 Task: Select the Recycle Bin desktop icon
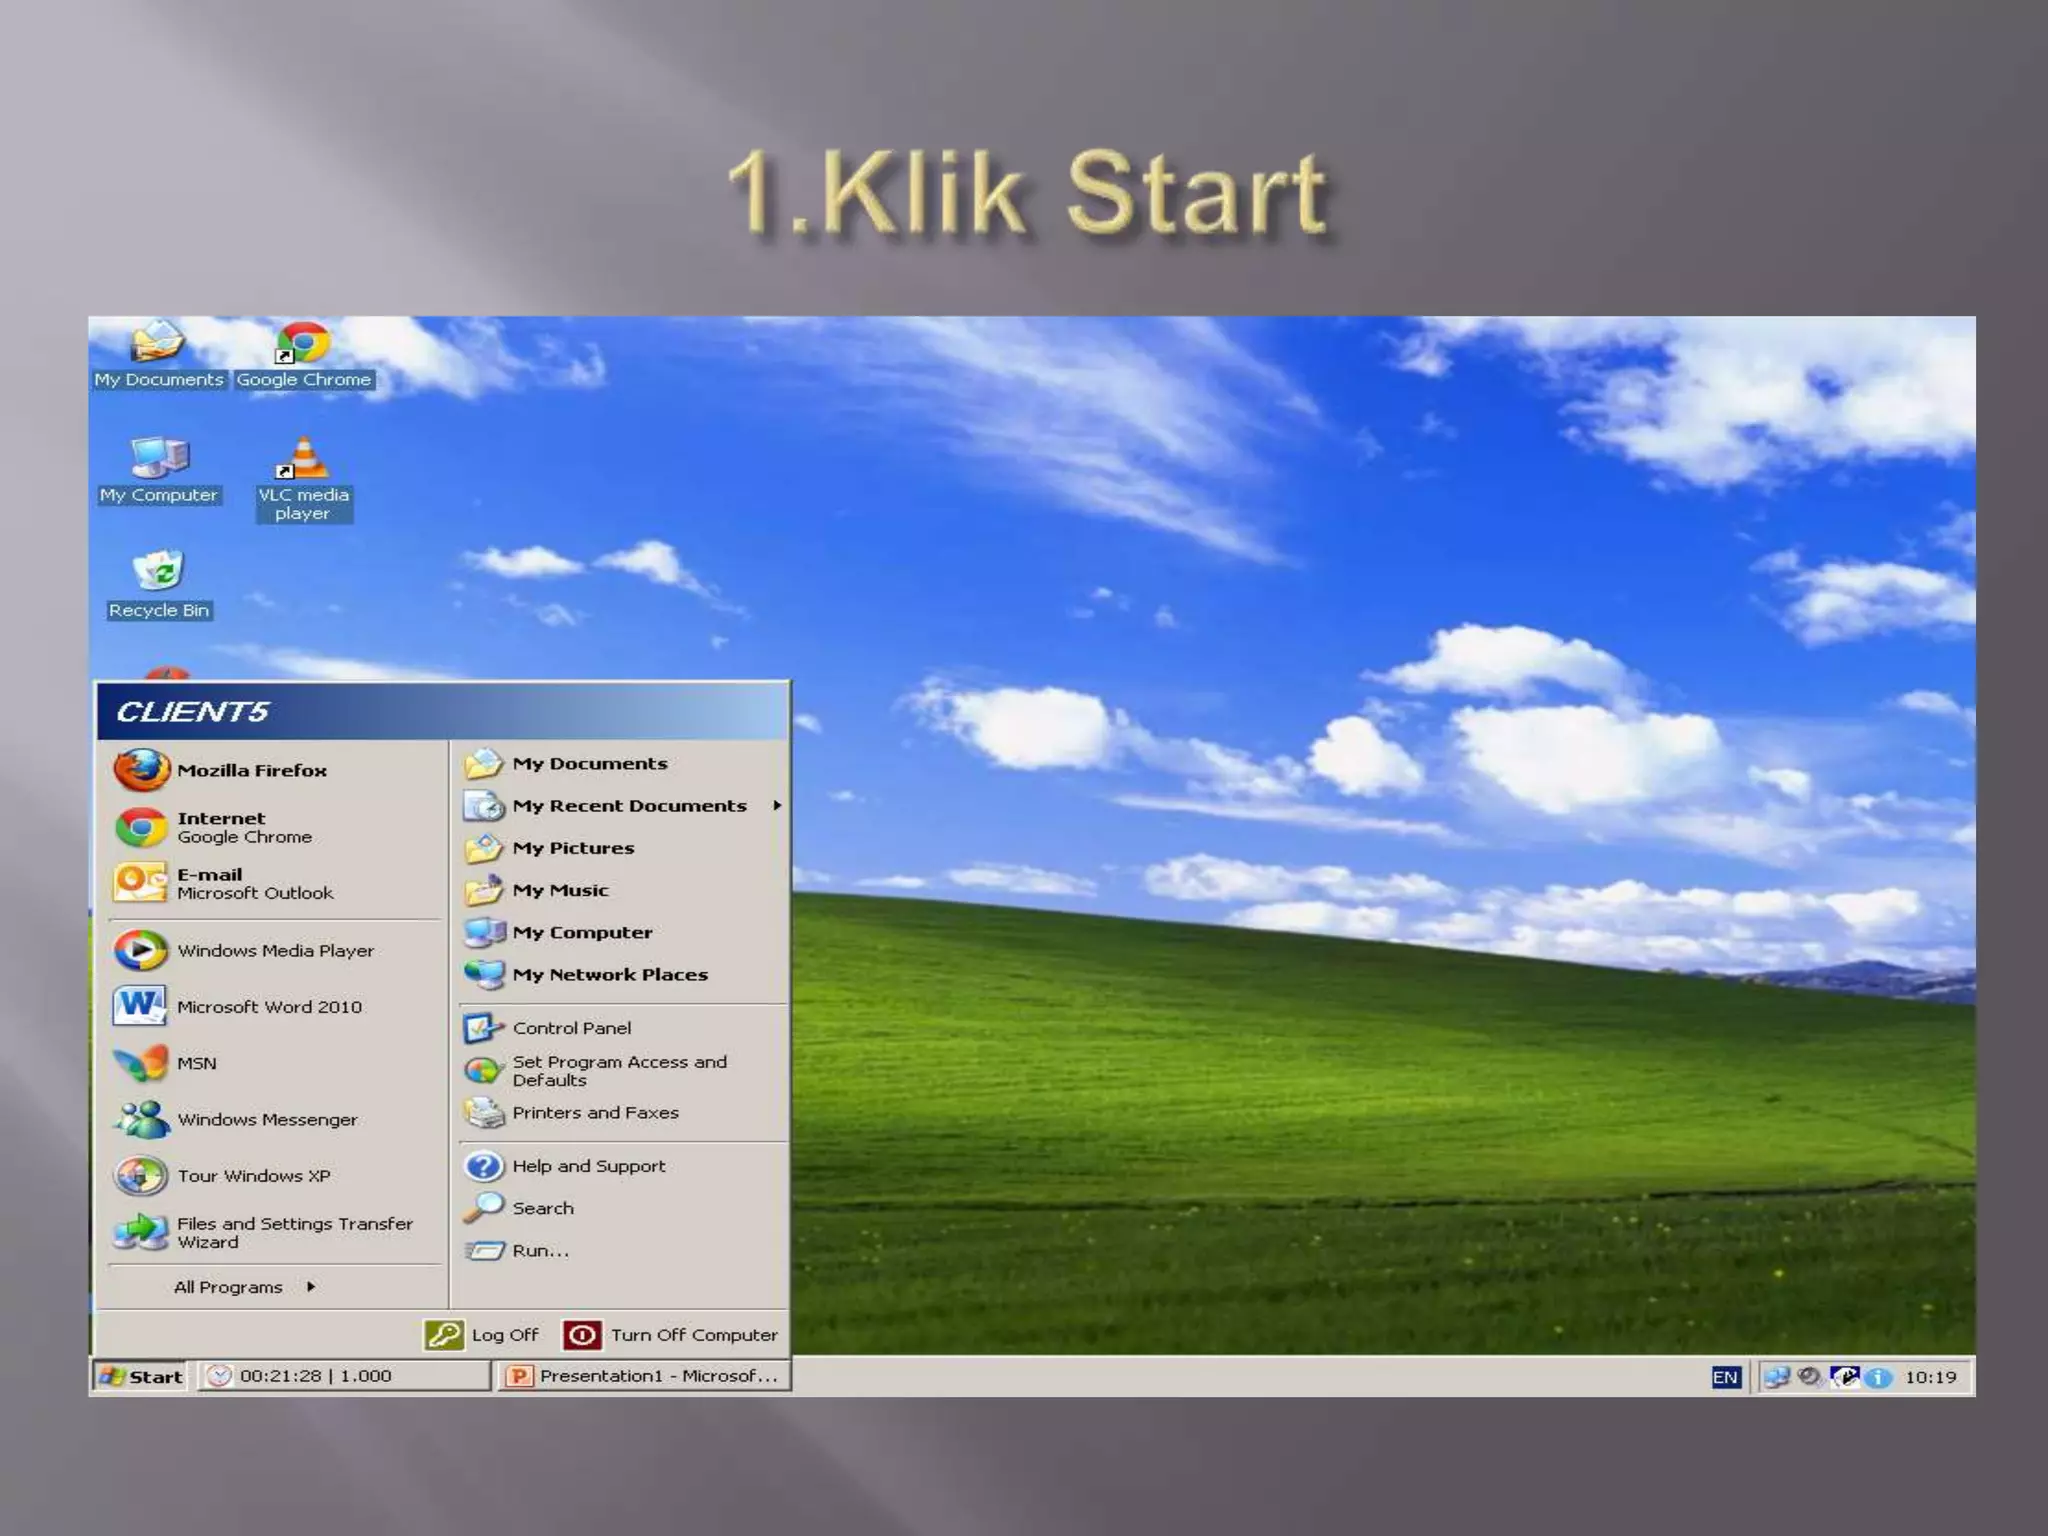pyautogui.click(x=158, y=586)
